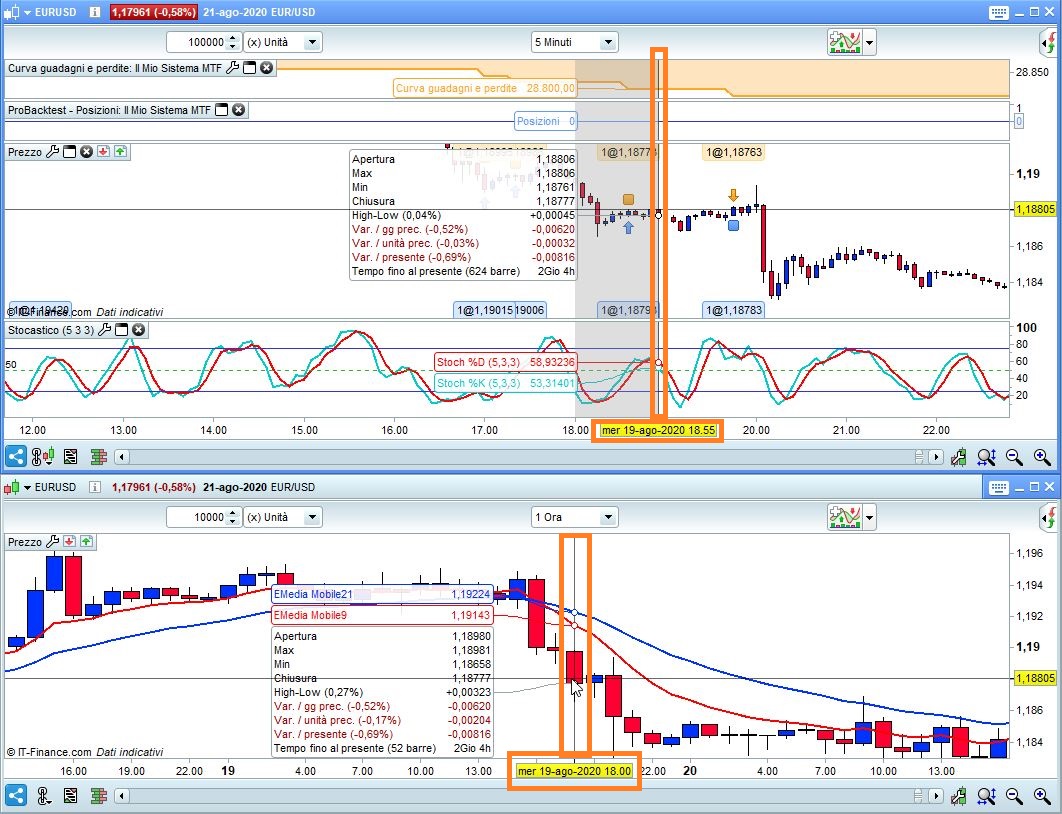Open chart style menu in top EURUSD window
Viewport: 1062px width, 814px height.
[18, 12]
